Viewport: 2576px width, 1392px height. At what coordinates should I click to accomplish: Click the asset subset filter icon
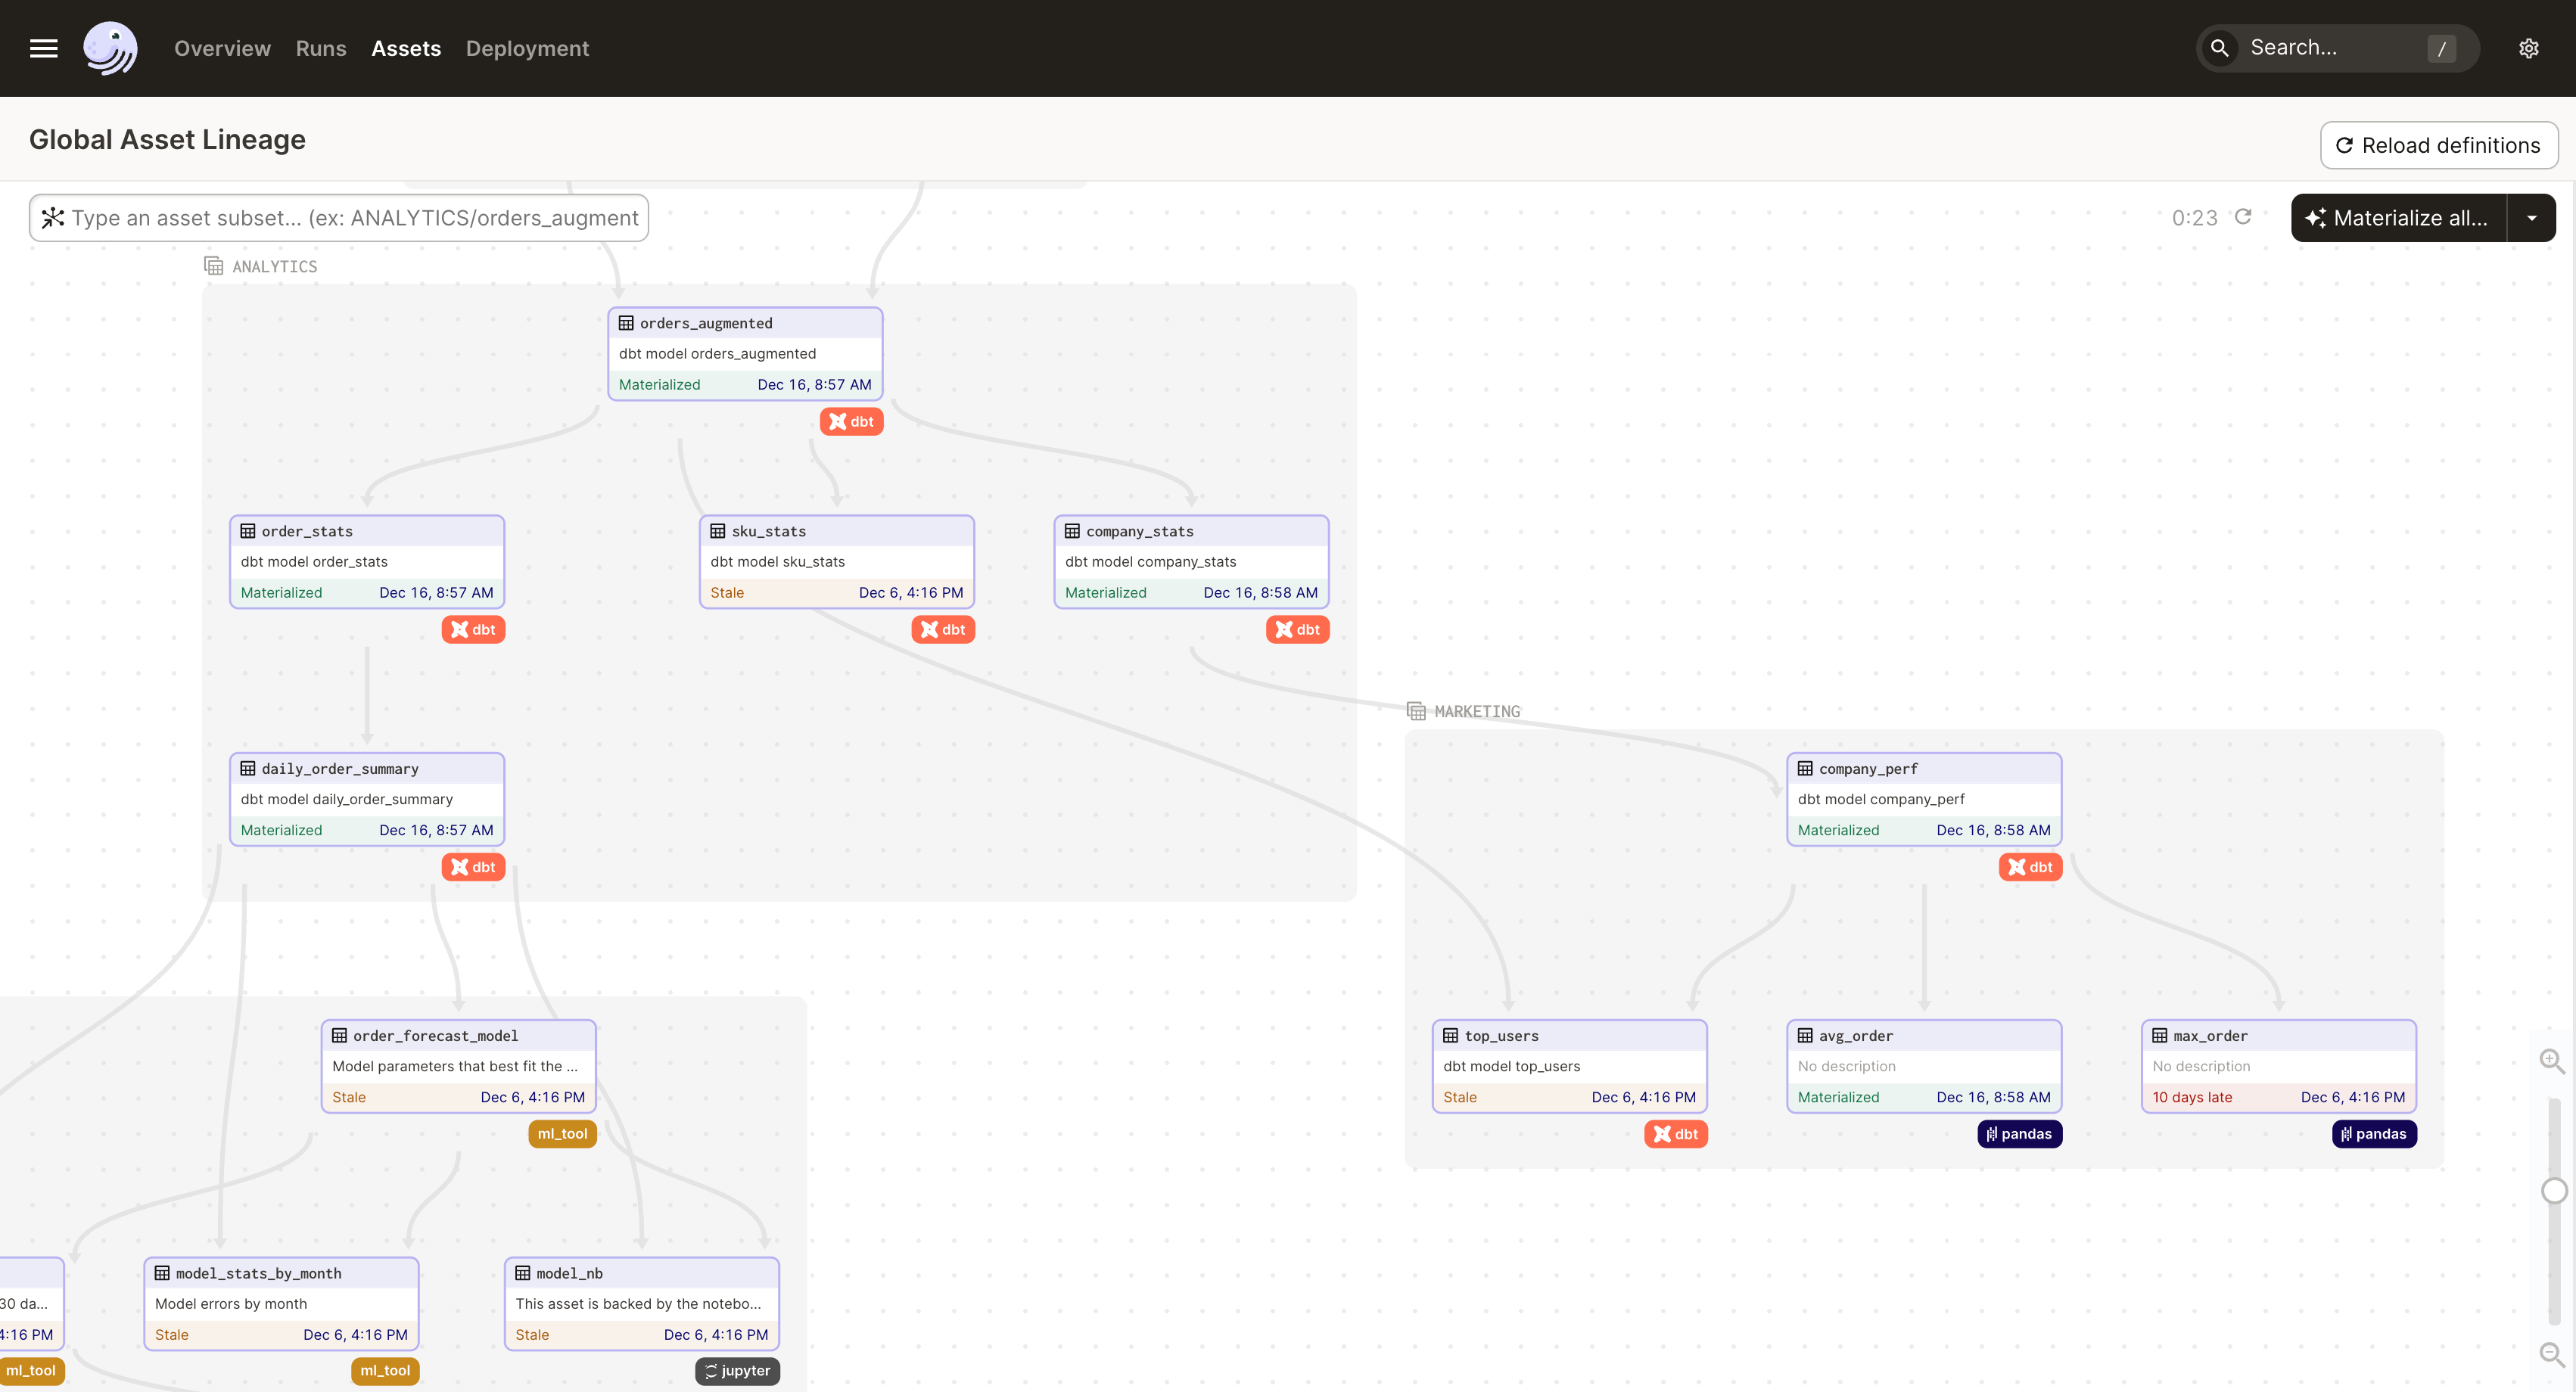click(x=53, y=217)
